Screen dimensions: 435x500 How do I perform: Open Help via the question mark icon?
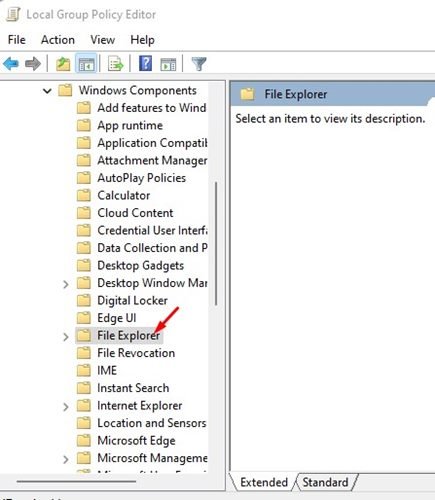click(x=145, y=63)
